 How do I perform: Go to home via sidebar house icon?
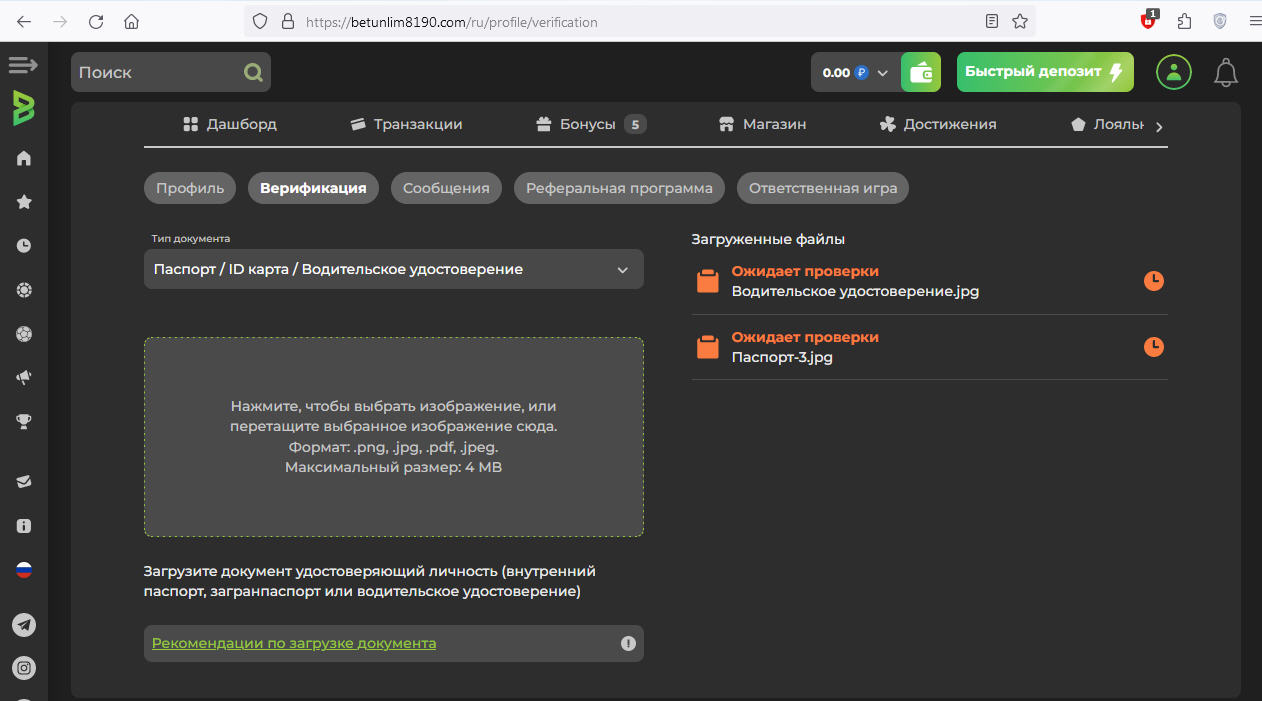[x=24, y=158]
